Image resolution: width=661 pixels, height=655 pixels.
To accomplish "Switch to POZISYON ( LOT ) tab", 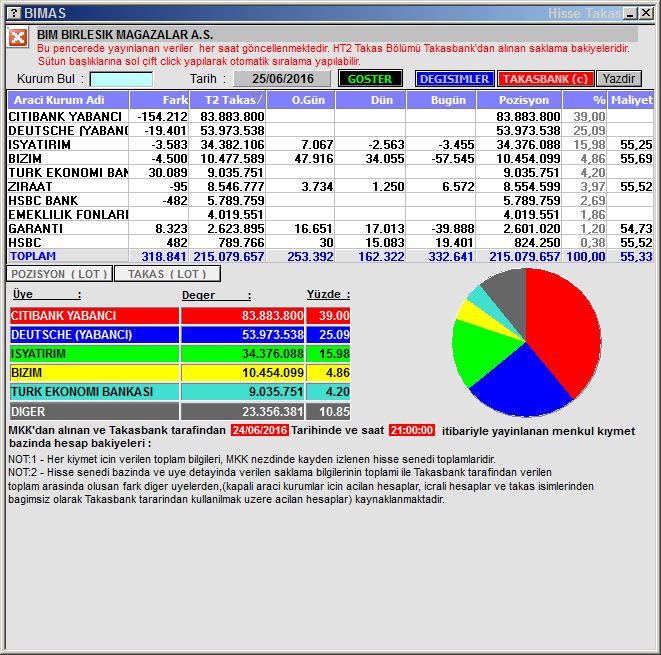I will (59, 274).
